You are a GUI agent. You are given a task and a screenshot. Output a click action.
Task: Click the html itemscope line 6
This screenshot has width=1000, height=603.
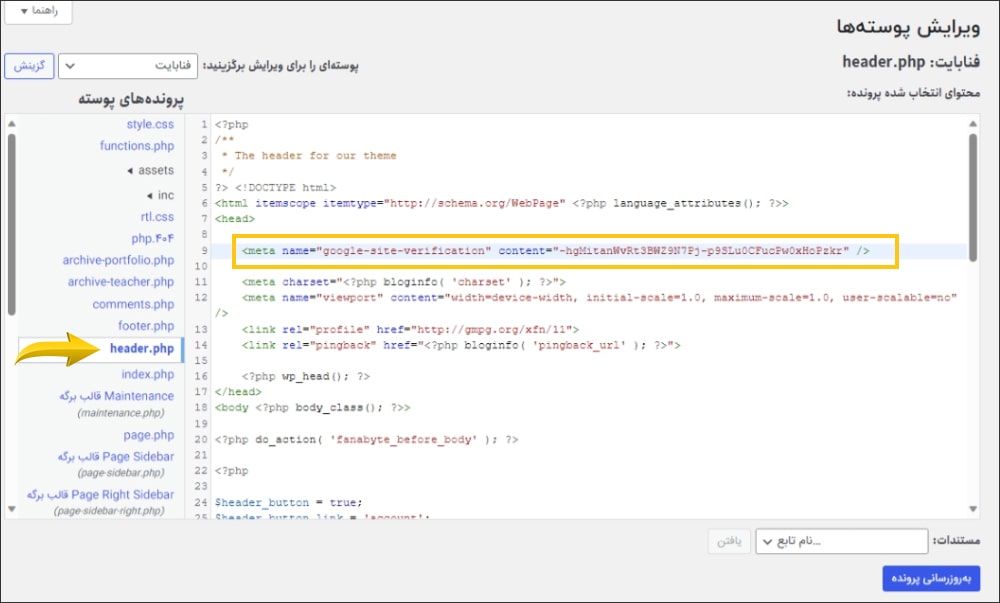tap(502, 203)
